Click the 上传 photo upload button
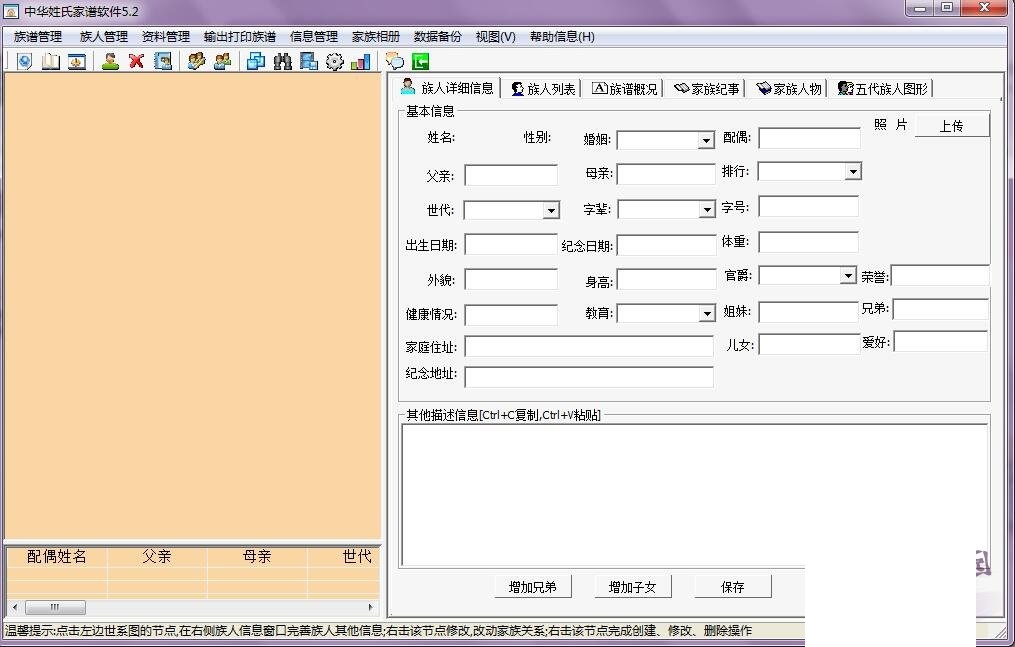 (951, 126)
